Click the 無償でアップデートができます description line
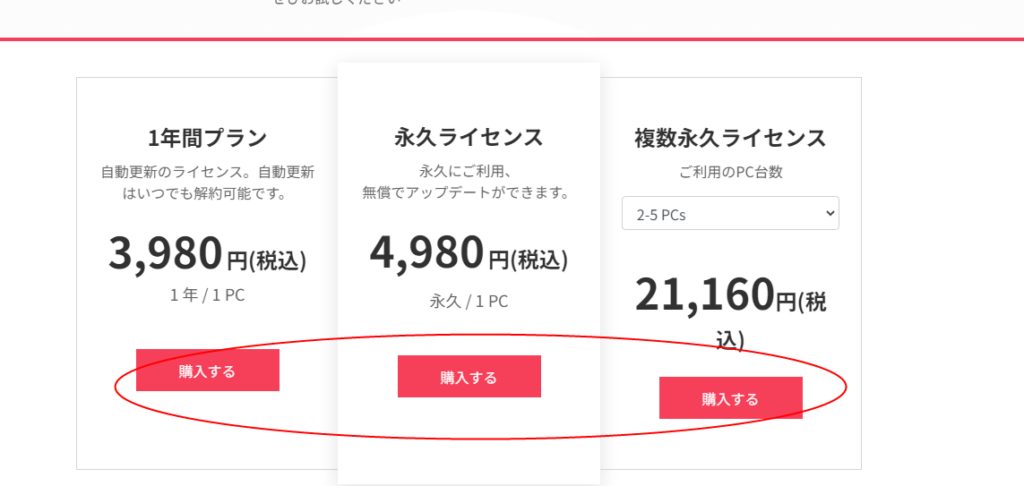 468,192
